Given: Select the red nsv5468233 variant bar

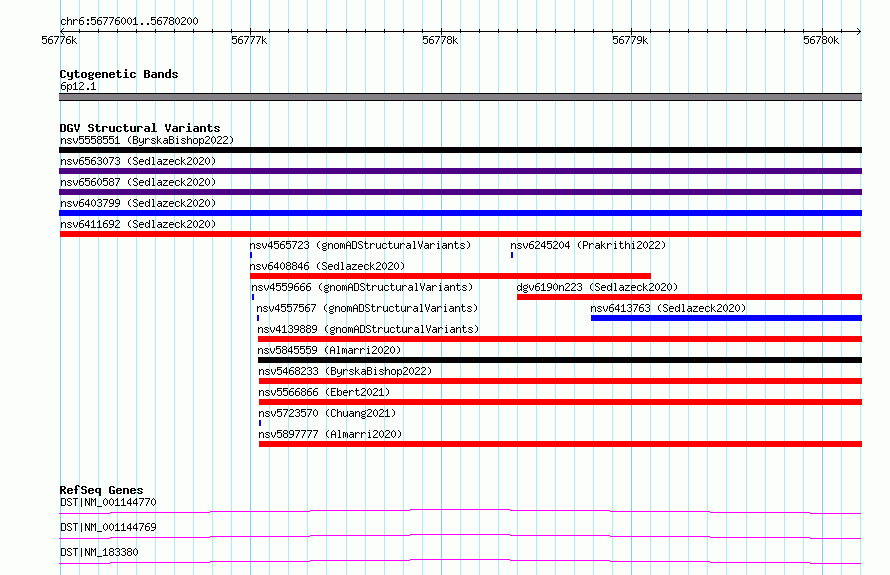Looking at the screenshot, I should [x=560, y=381].
